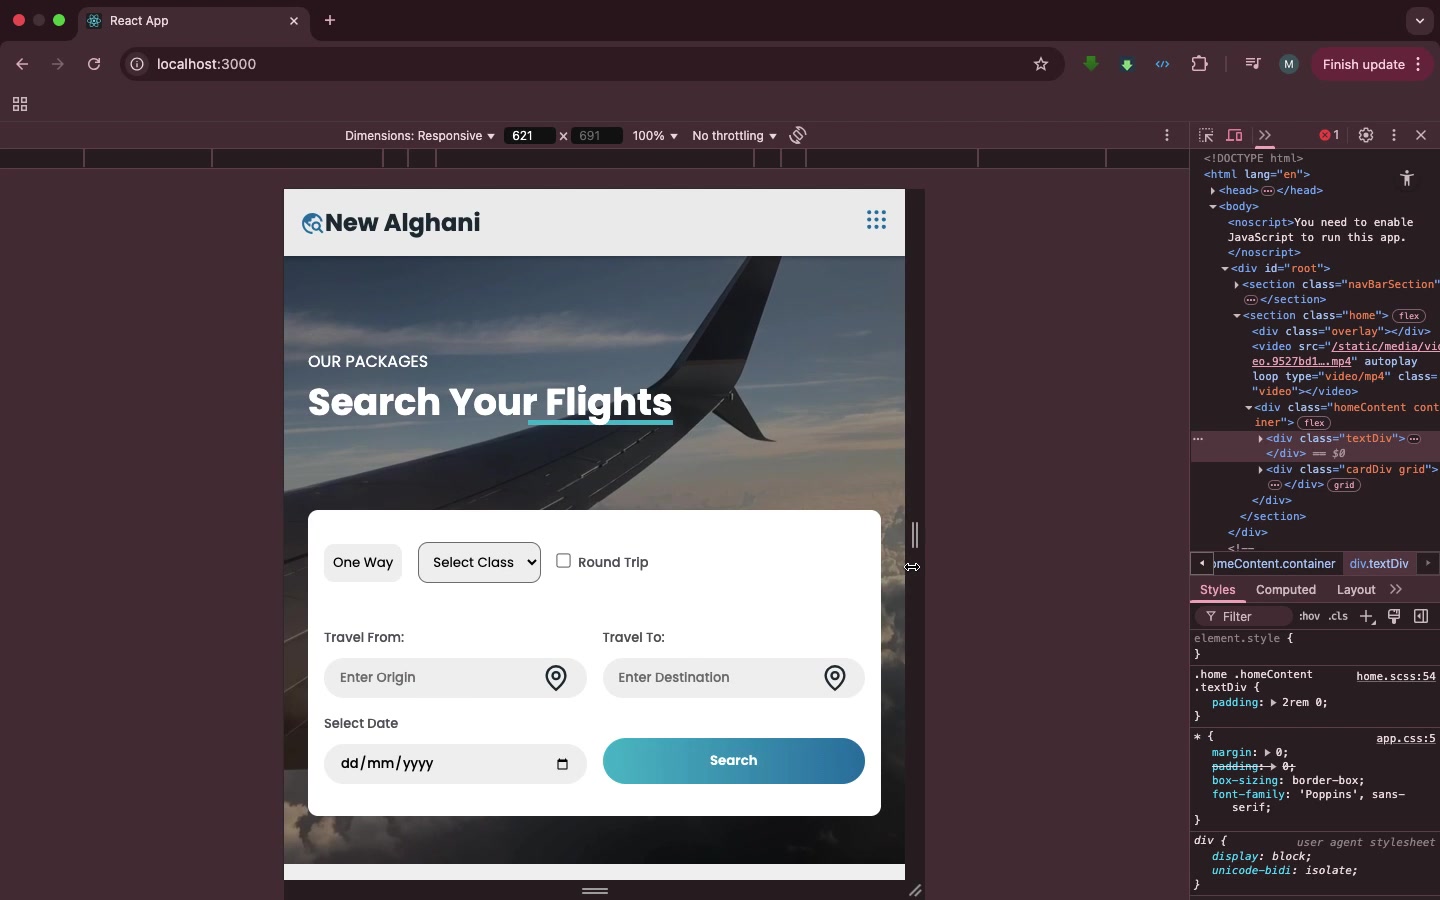Toggle the device toolbar icon in DevTools

(1236, 135)
